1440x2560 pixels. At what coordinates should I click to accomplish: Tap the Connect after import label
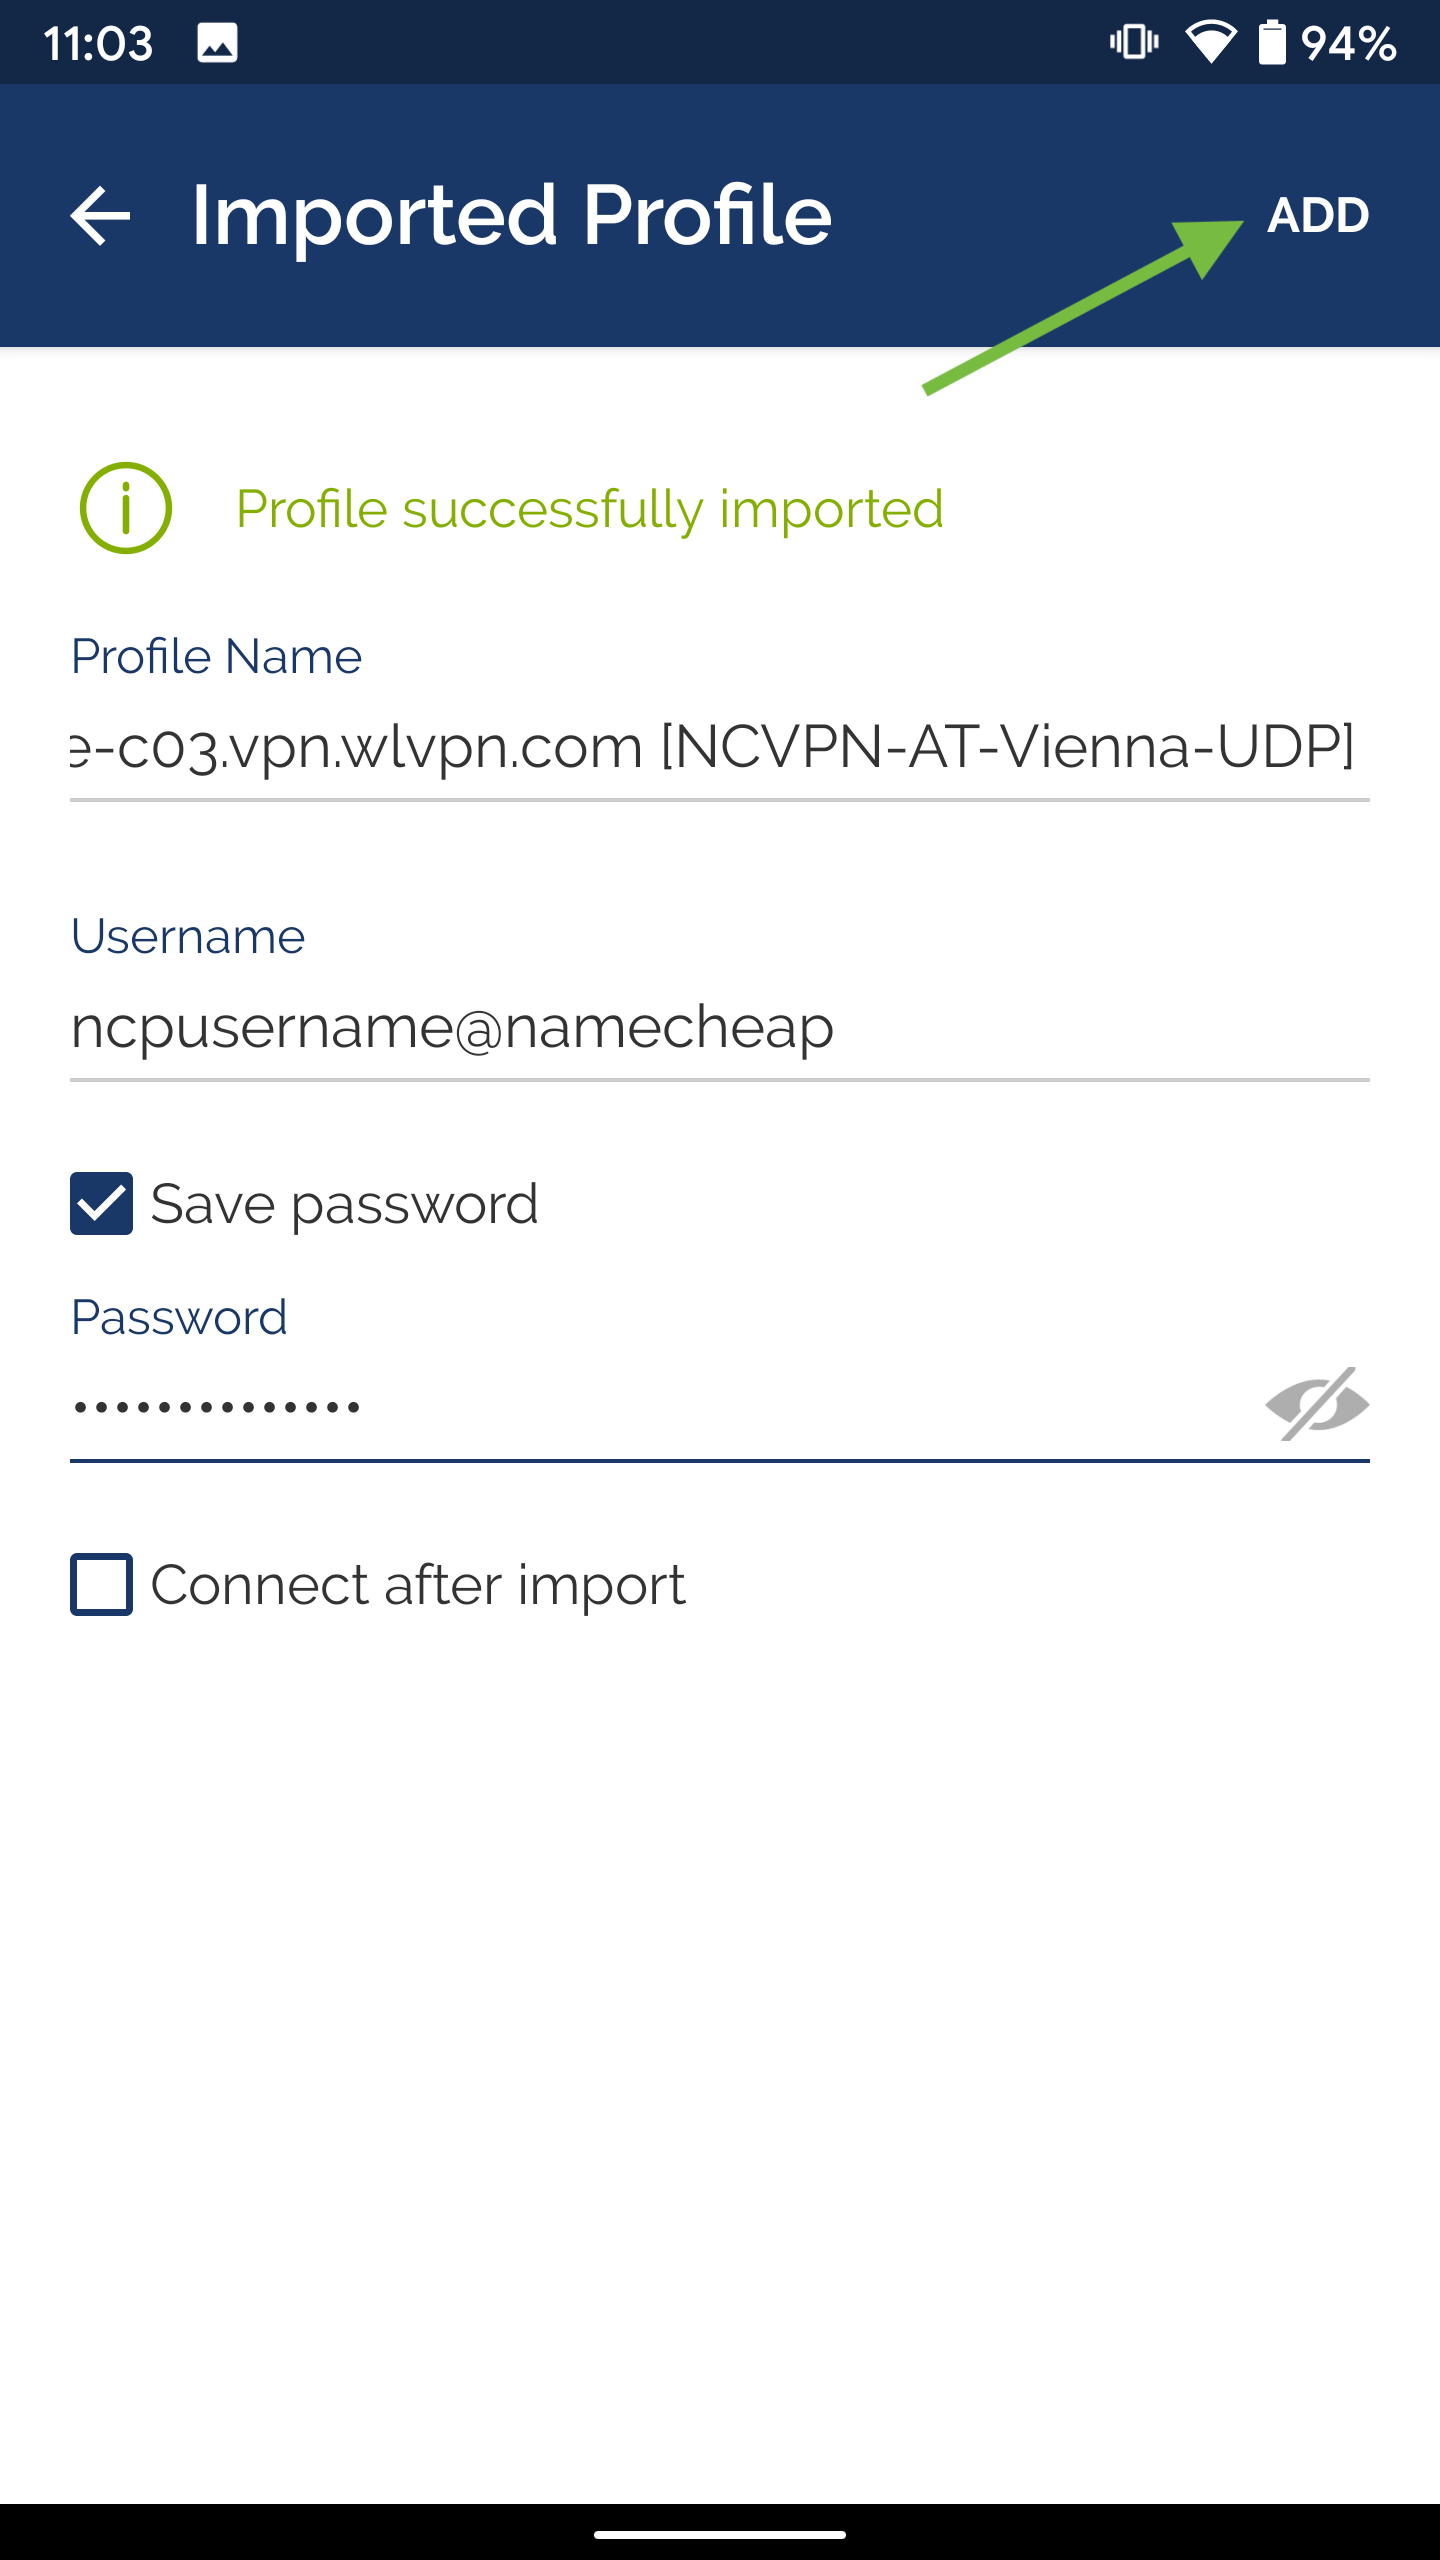[x=418, y=1586]
